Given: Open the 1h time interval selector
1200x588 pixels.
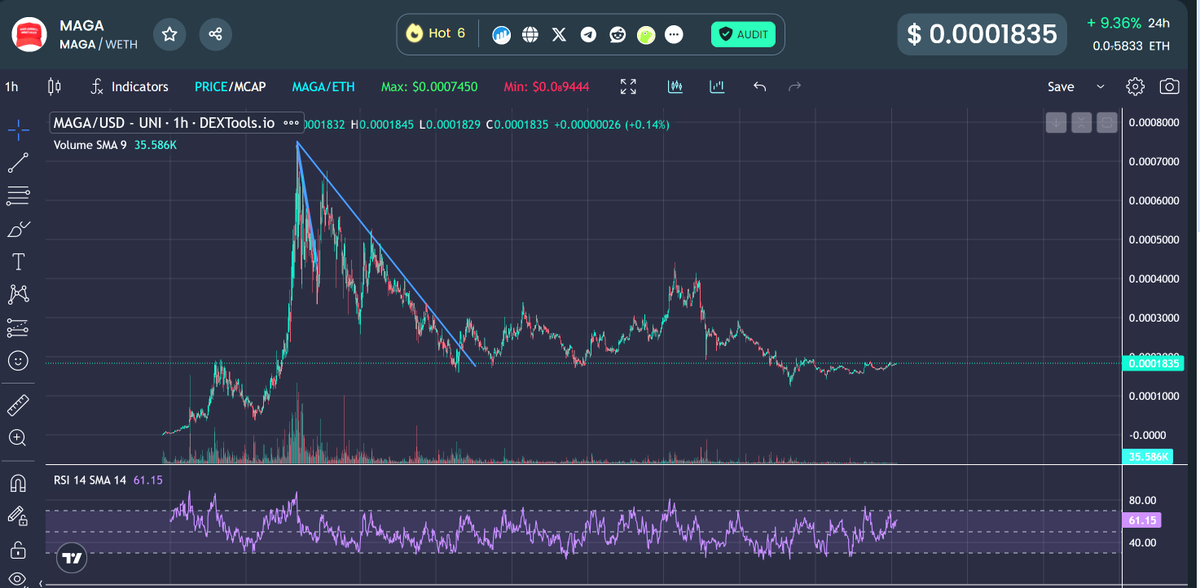Looking at the screenshot, I should click(11, 87).
